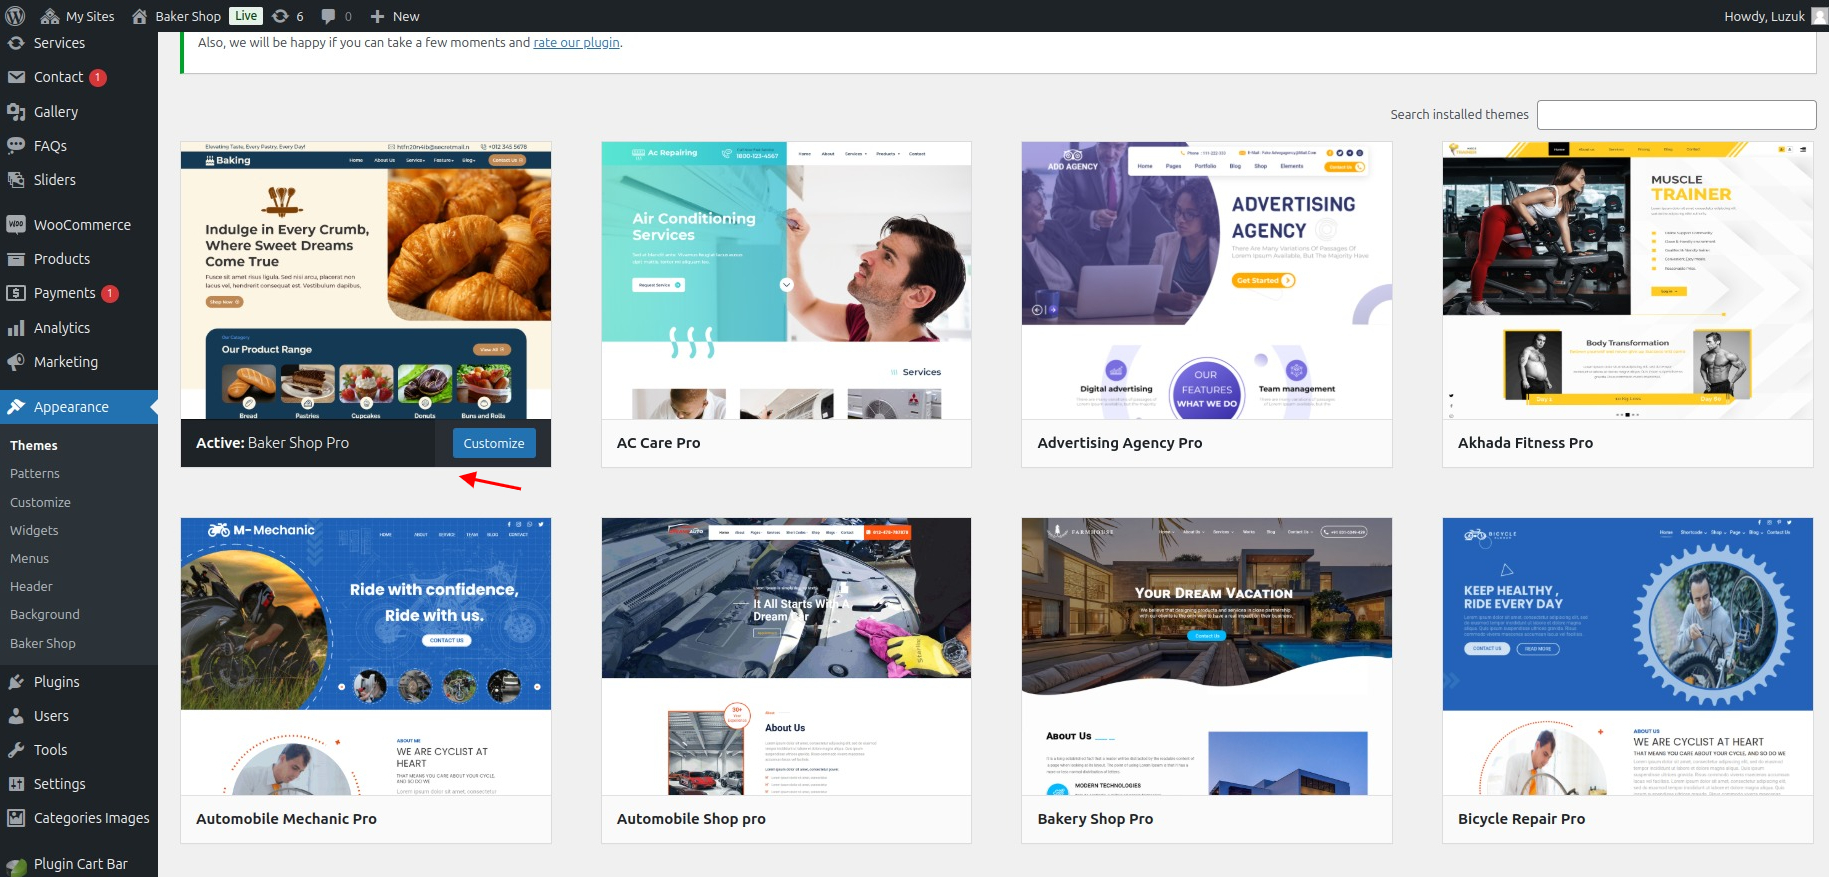Click the Plugins plug icon
Image resolution: width=1829 pixels, height=877 pixels.
tap(16, 682)
